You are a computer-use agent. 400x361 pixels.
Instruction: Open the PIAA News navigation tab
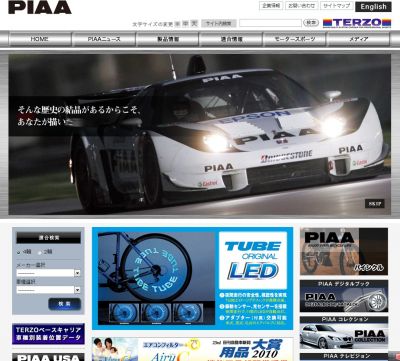click(104, 39)
